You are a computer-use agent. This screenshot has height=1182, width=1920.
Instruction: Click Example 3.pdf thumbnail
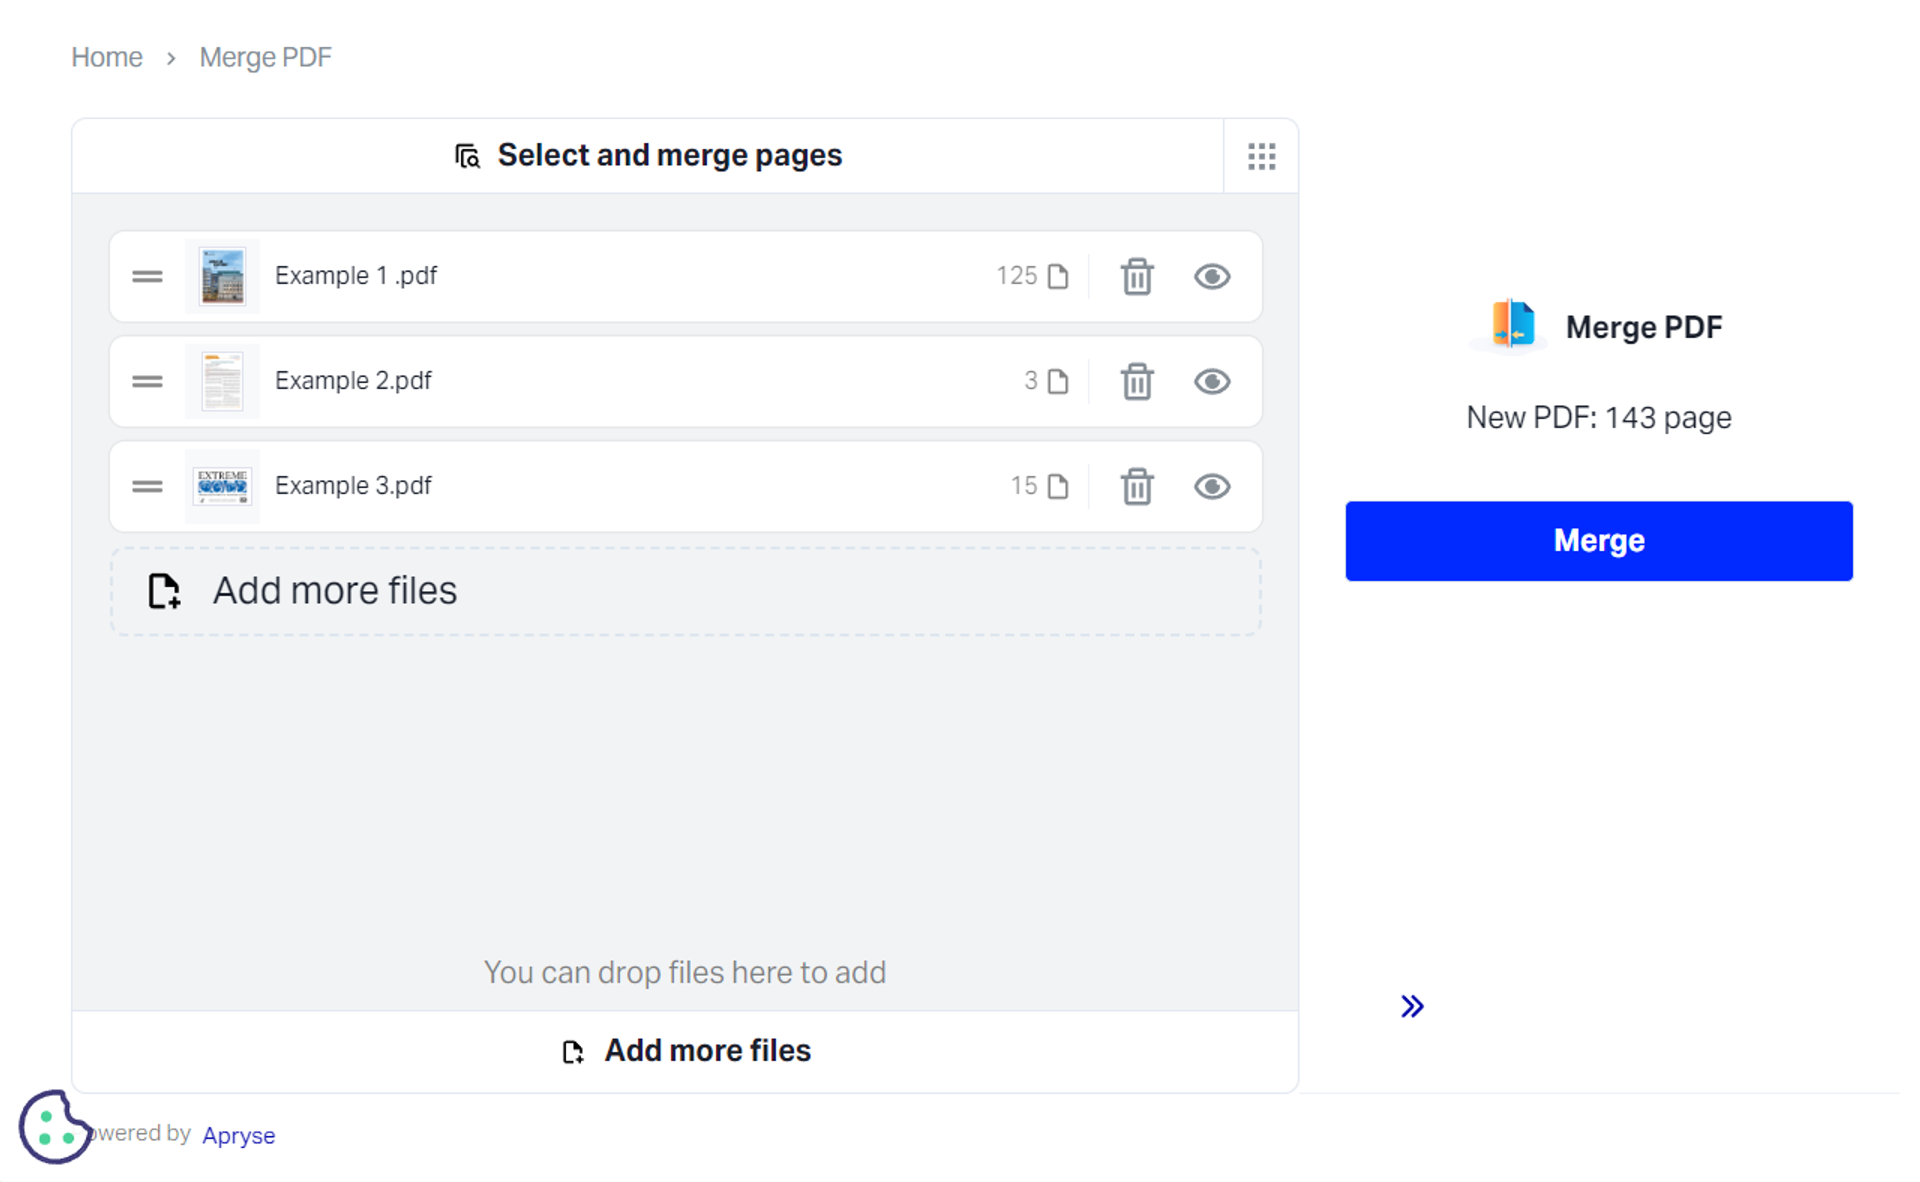[222, 487]
